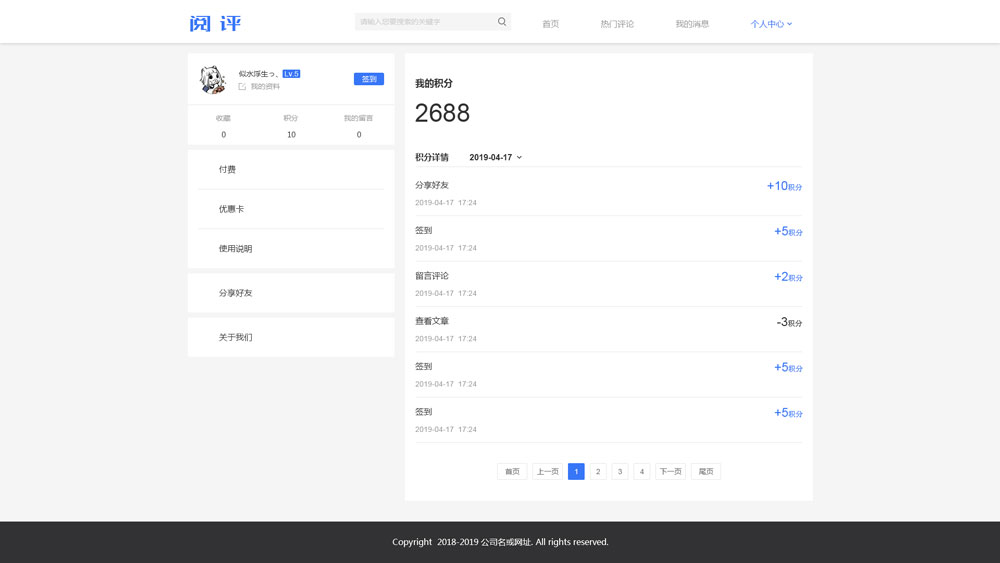1000x563 pixels.
Task: Select 分享好友 in the left sidebar
Action: click(235, 293)
